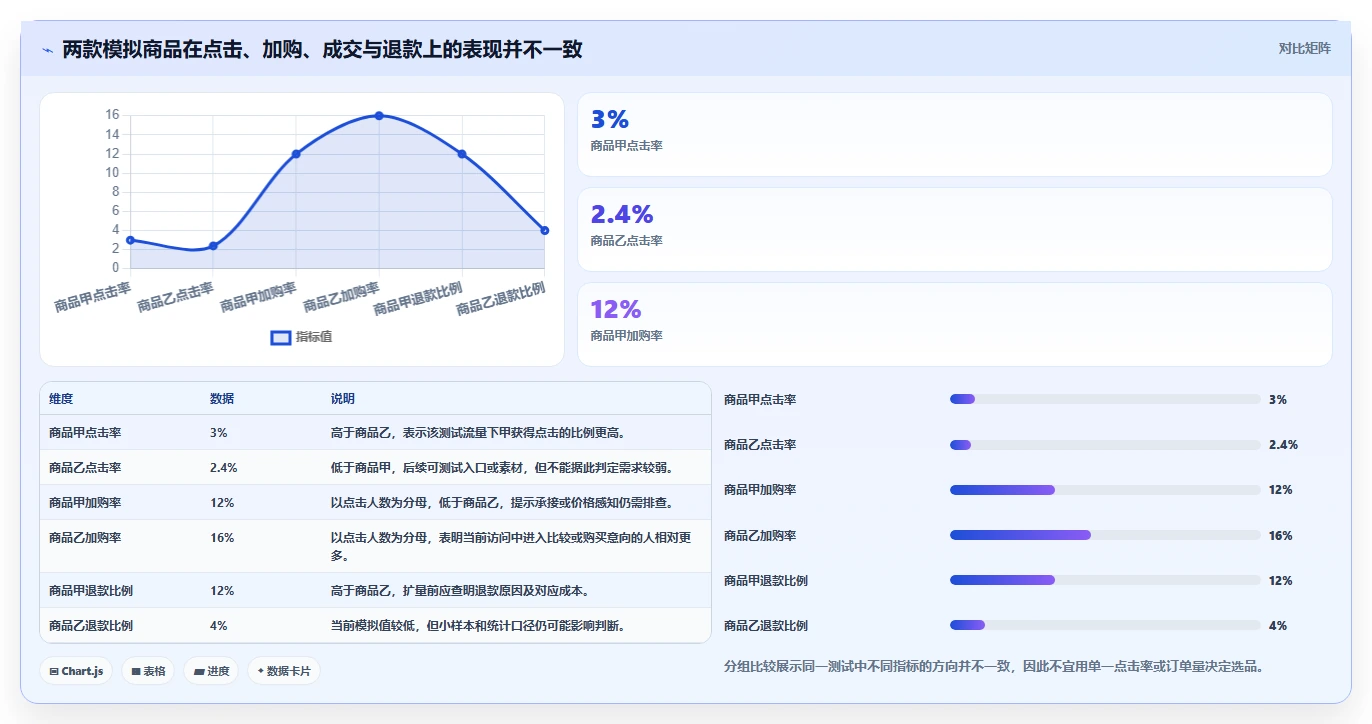Viewport: 1372px width, 724px height.
Task: Click the 商品乙退款比例 progress bar
Action: point(1105,625)
